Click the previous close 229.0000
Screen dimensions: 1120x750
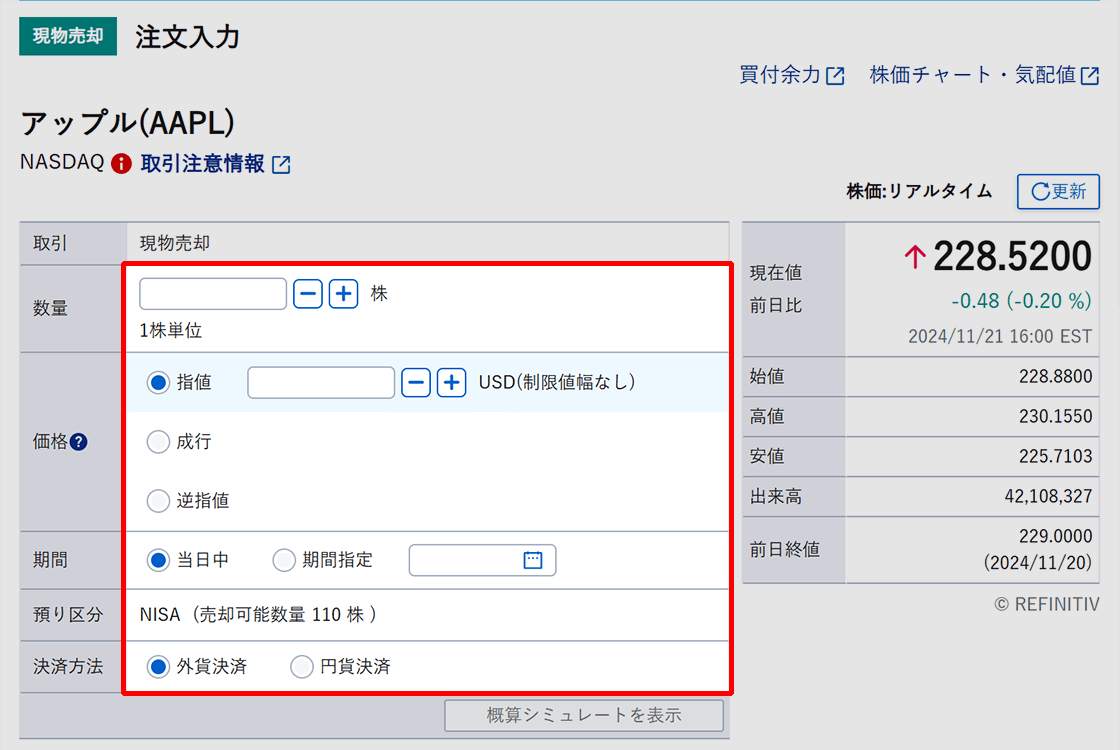point(1055,536)
